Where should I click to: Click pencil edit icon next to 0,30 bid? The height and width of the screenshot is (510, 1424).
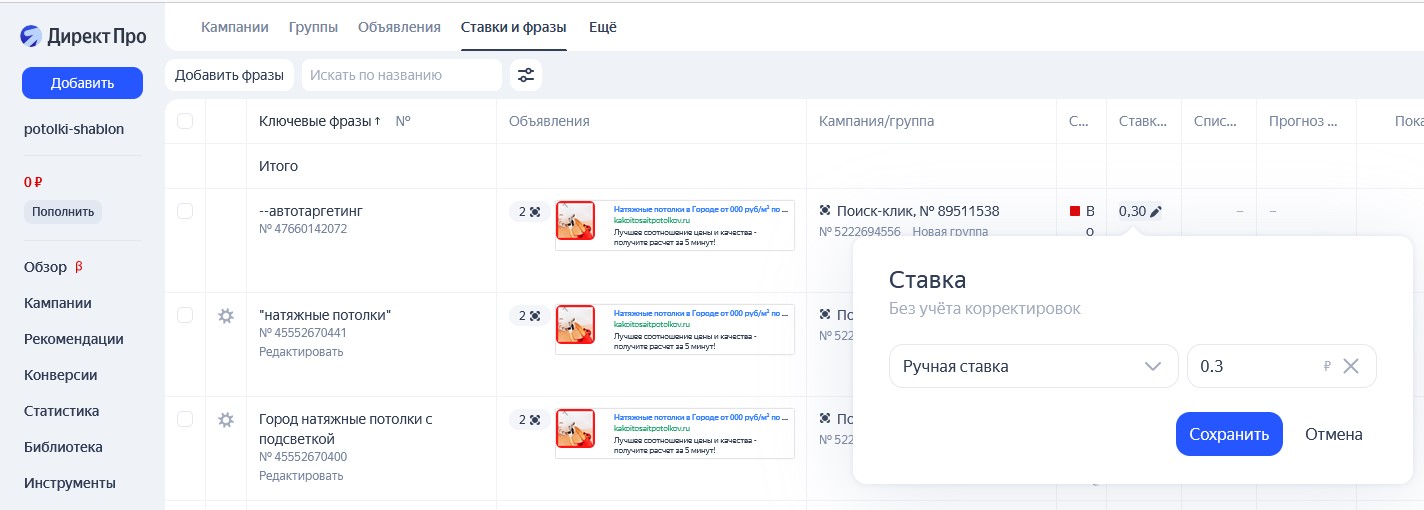pyautogui.click(x=1156, y=211)
